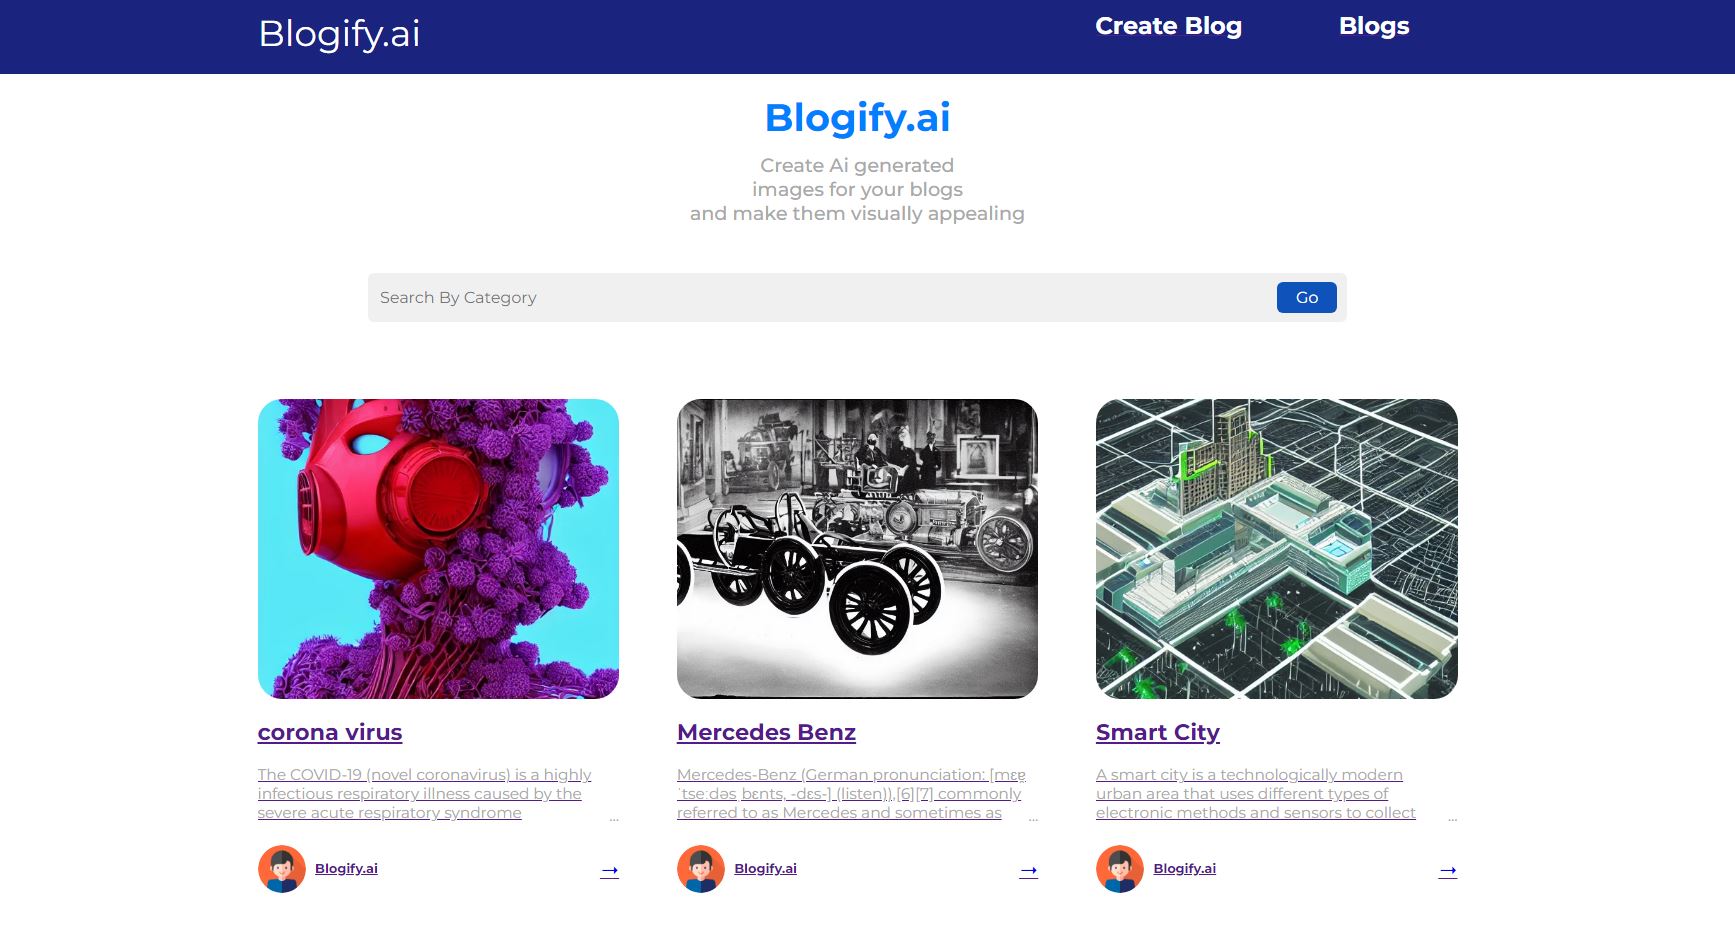This screenshot has height=938, width=1735.
Task: Open author avatar on Smart City card
Action: (x=1120, y=869)
